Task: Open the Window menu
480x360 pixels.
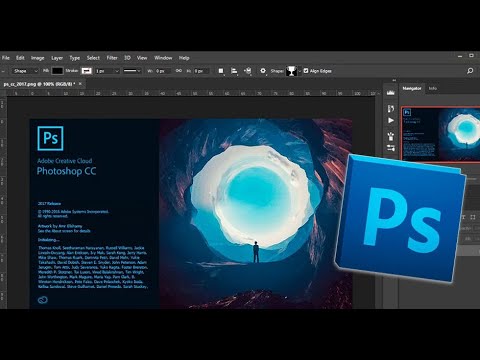Action: click(163, 58)
